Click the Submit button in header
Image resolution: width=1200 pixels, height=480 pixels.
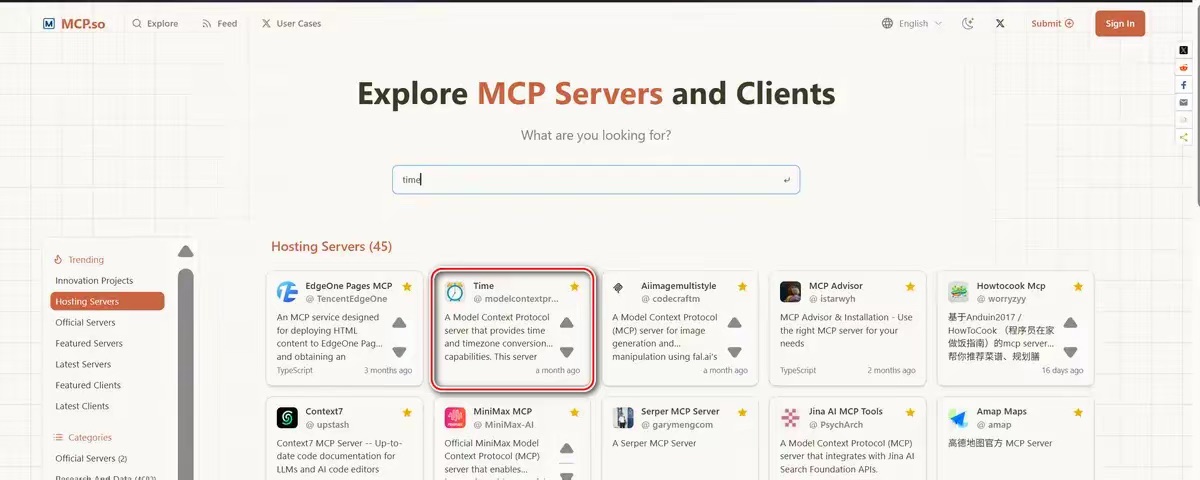1052,23
